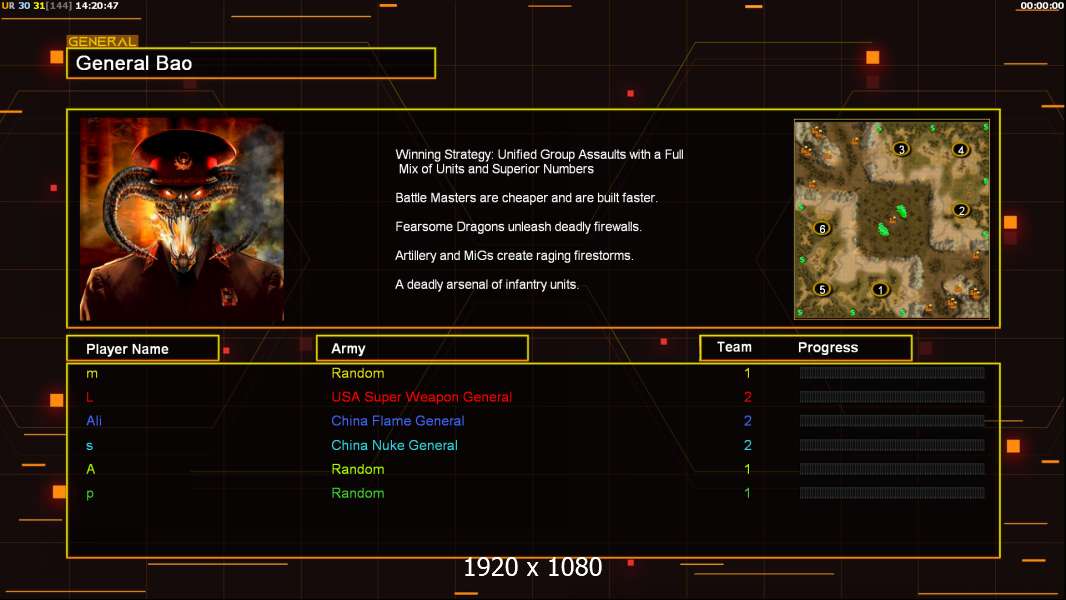Click start position marker 3 on the map
1066x600 pixels.
[x=901, y=149]
